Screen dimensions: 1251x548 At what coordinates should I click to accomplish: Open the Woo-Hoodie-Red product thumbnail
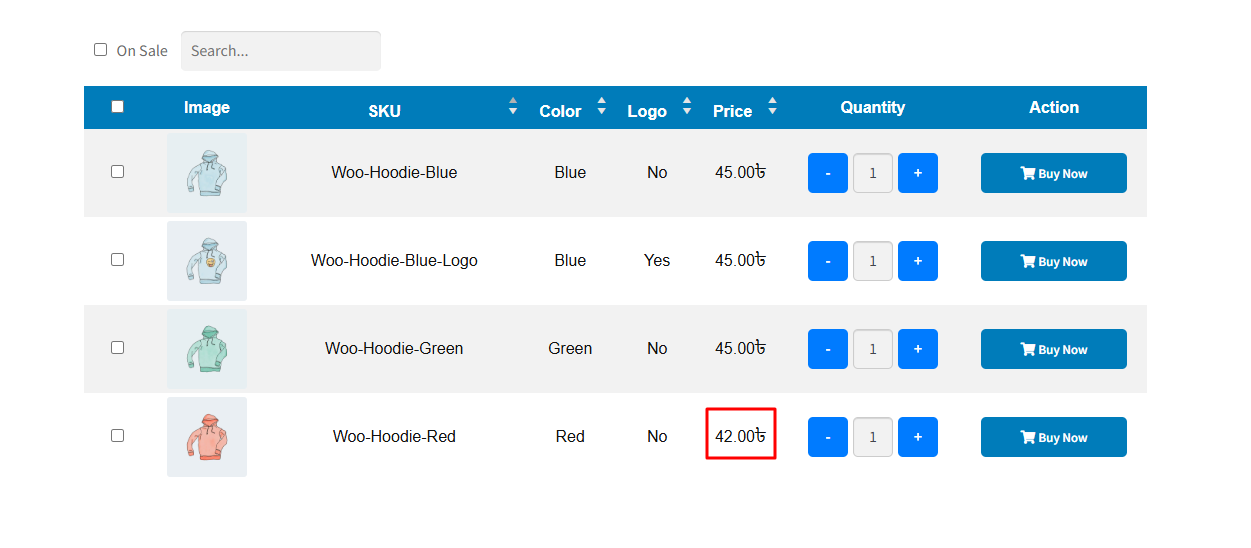click(207, 437)
